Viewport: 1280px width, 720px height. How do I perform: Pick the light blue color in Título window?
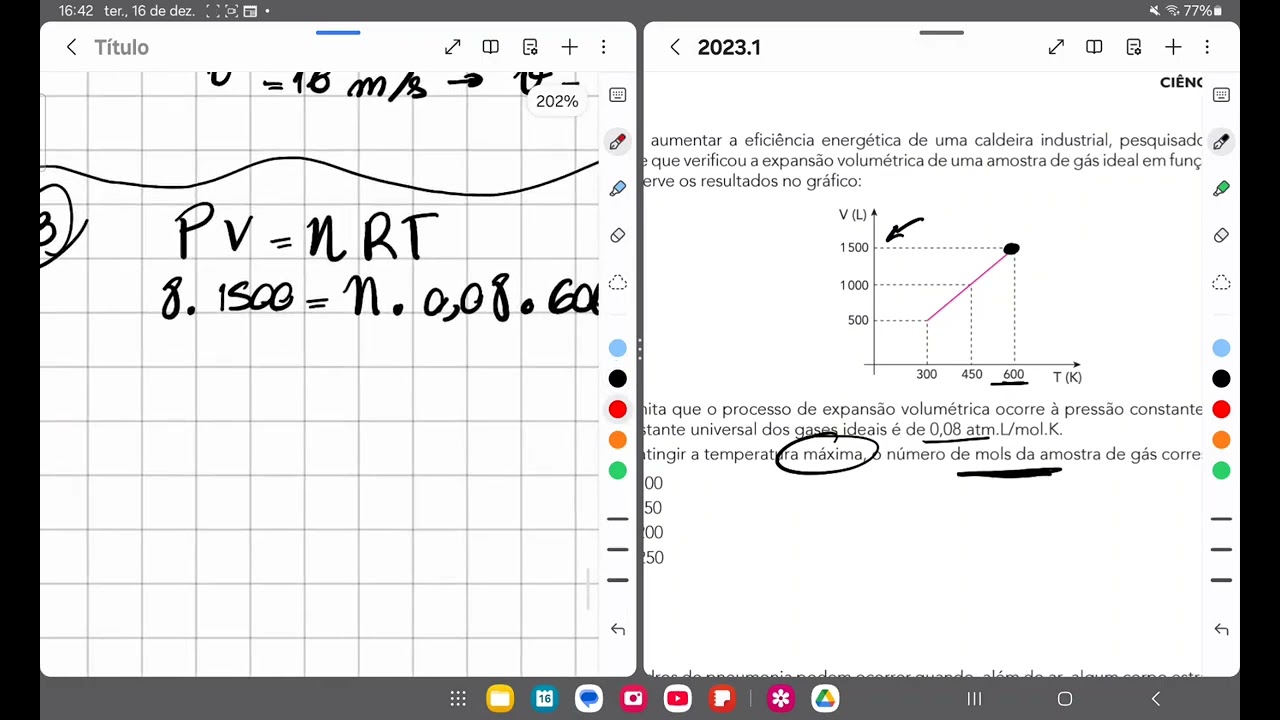pos(618,348)
